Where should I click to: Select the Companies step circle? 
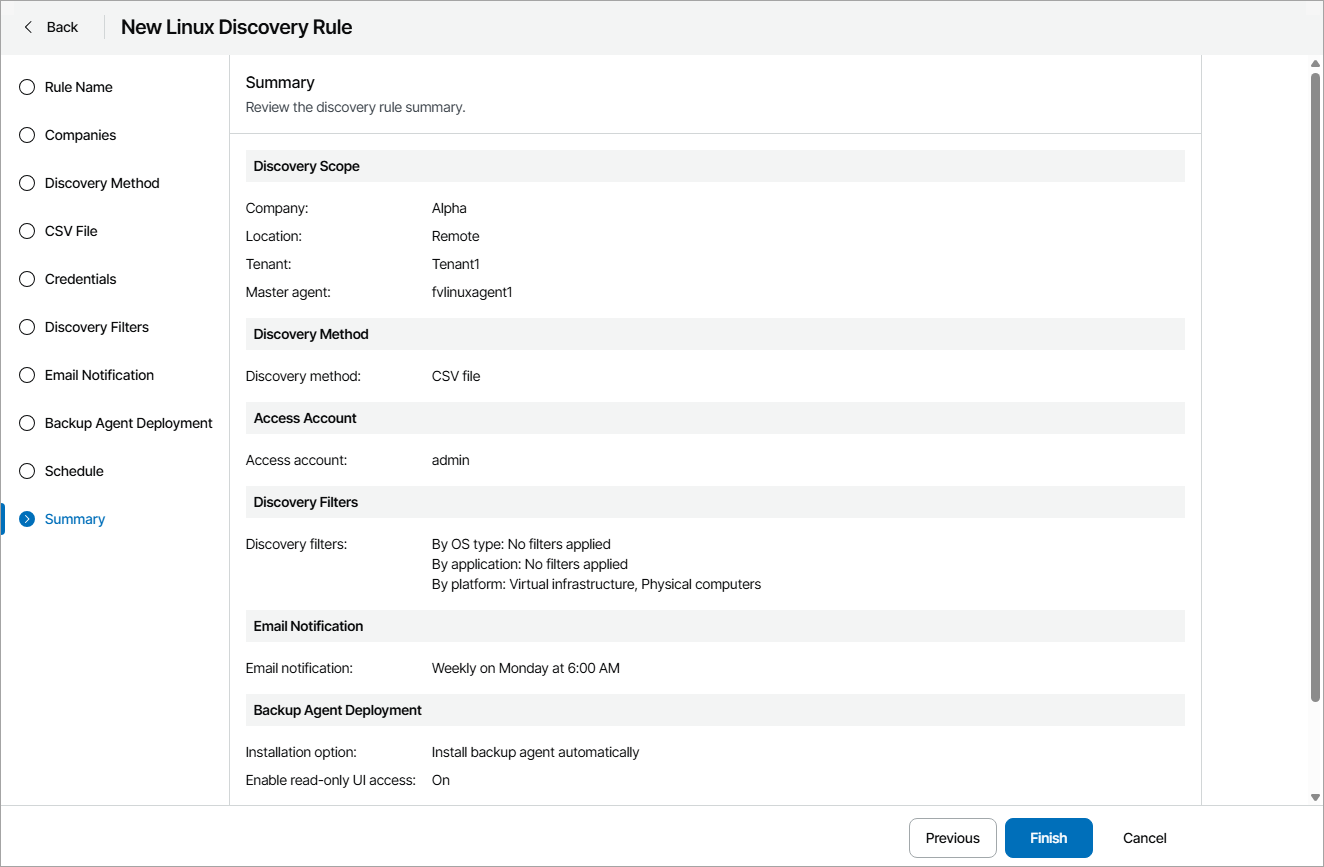tap(27, 135)
